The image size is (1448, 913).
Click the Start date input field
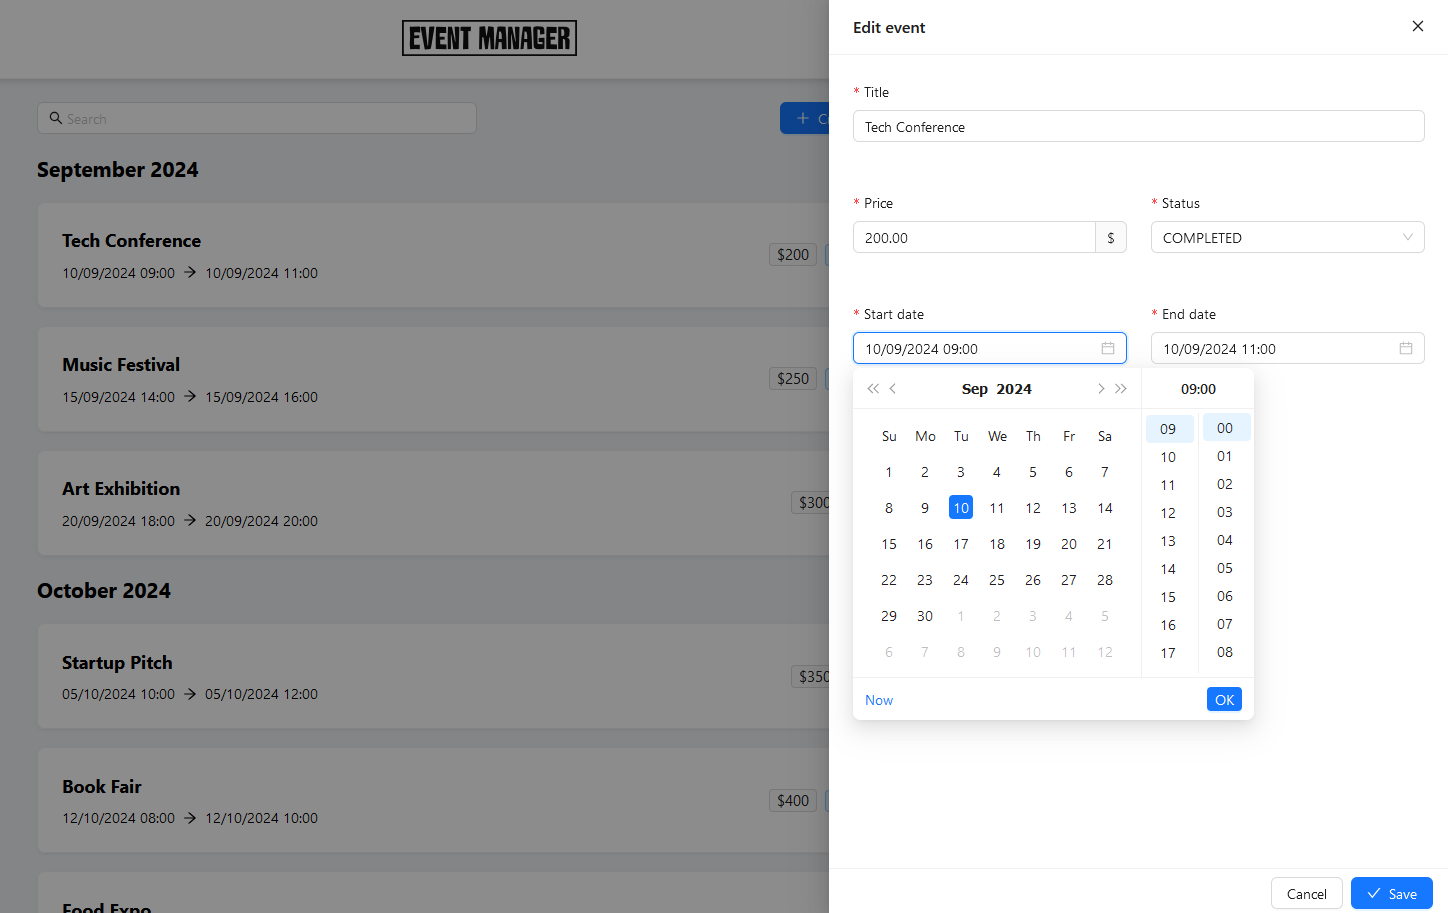(x=990, y=348)
